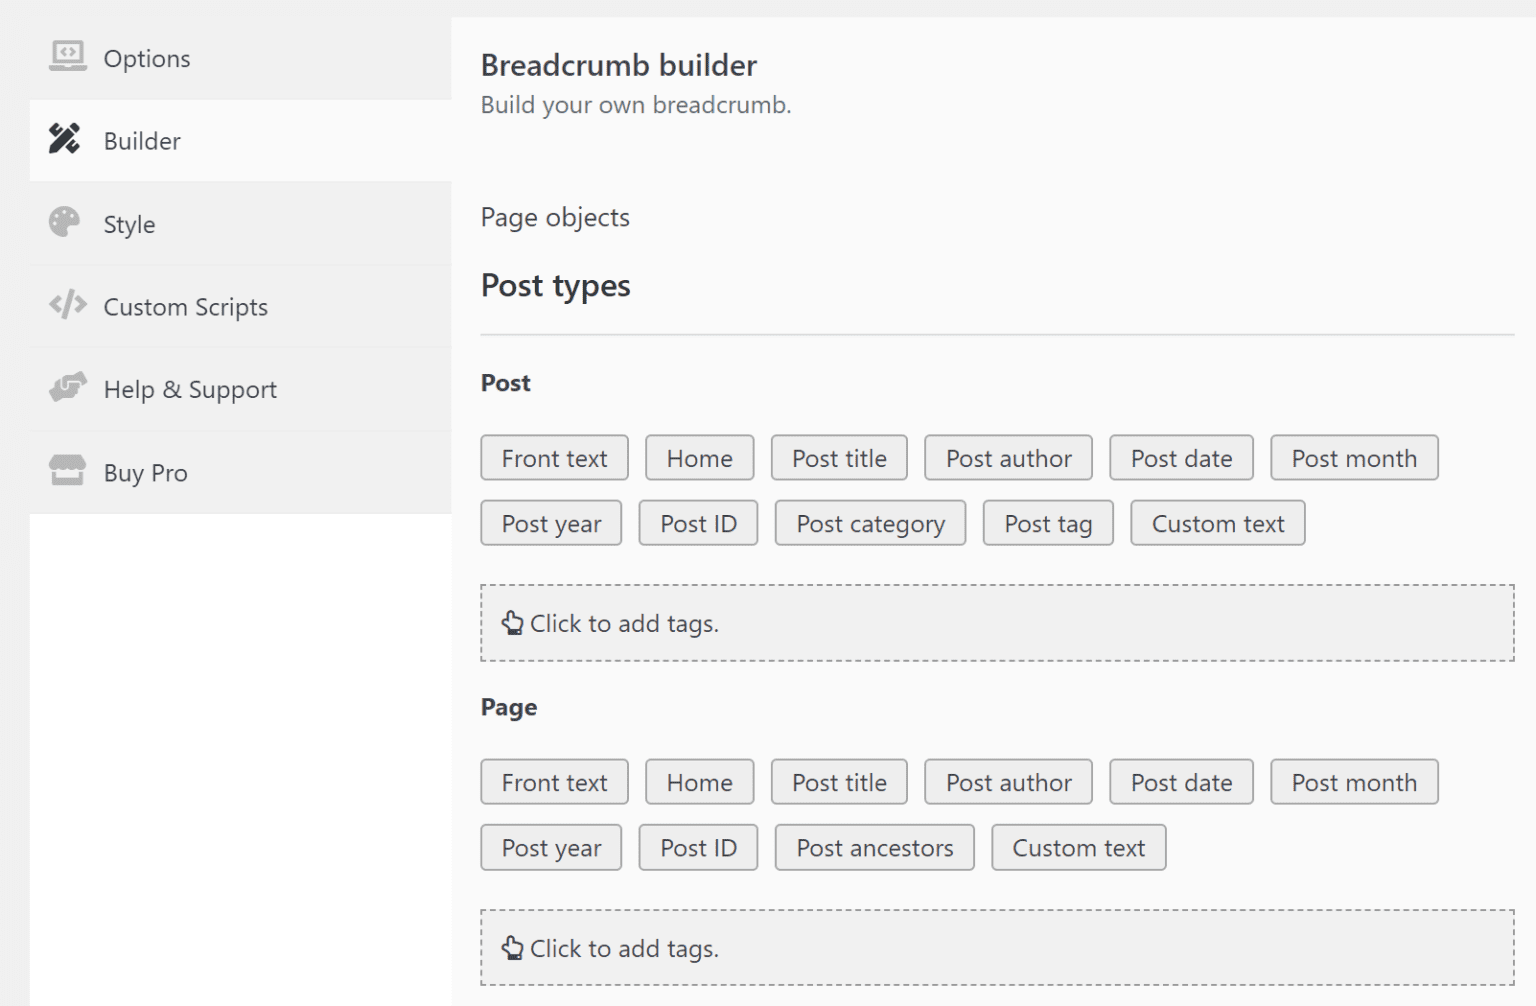Add the Post year tag for Page
This screenshot has width=1536, height=1006.
tap(550, 847)
